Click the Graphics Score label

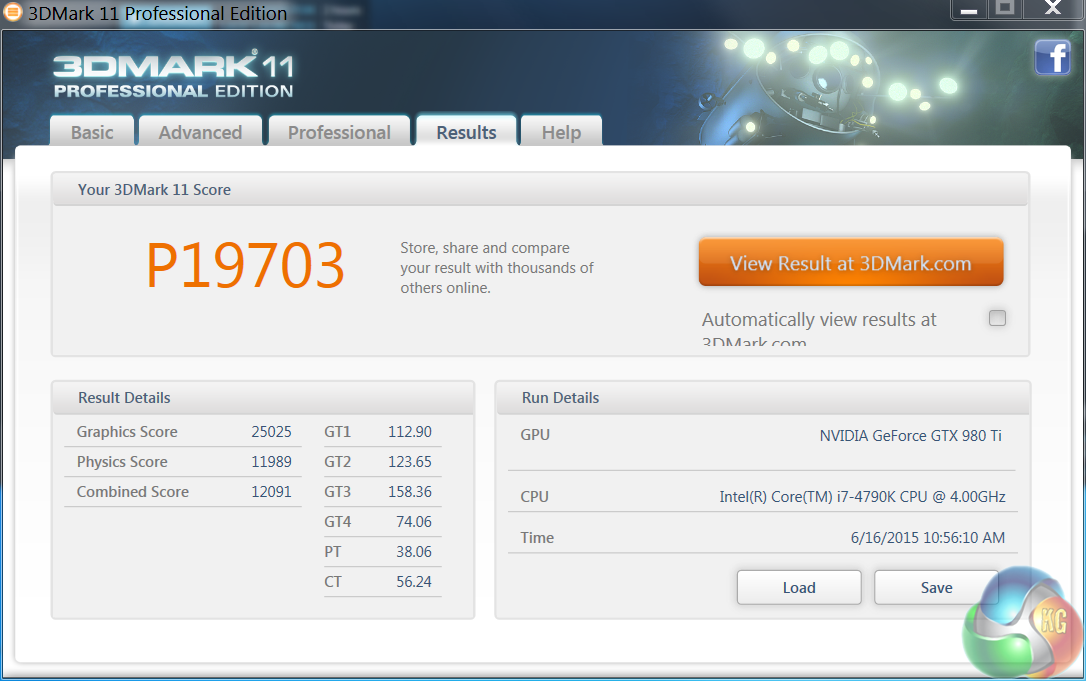tap(127, 432)
